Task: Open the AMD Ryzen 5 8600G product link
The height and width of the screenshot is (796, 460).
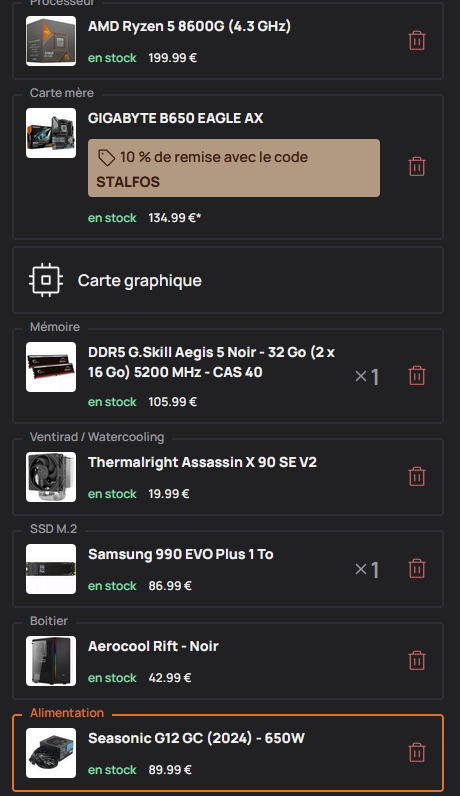Action: tap(189, 26)
